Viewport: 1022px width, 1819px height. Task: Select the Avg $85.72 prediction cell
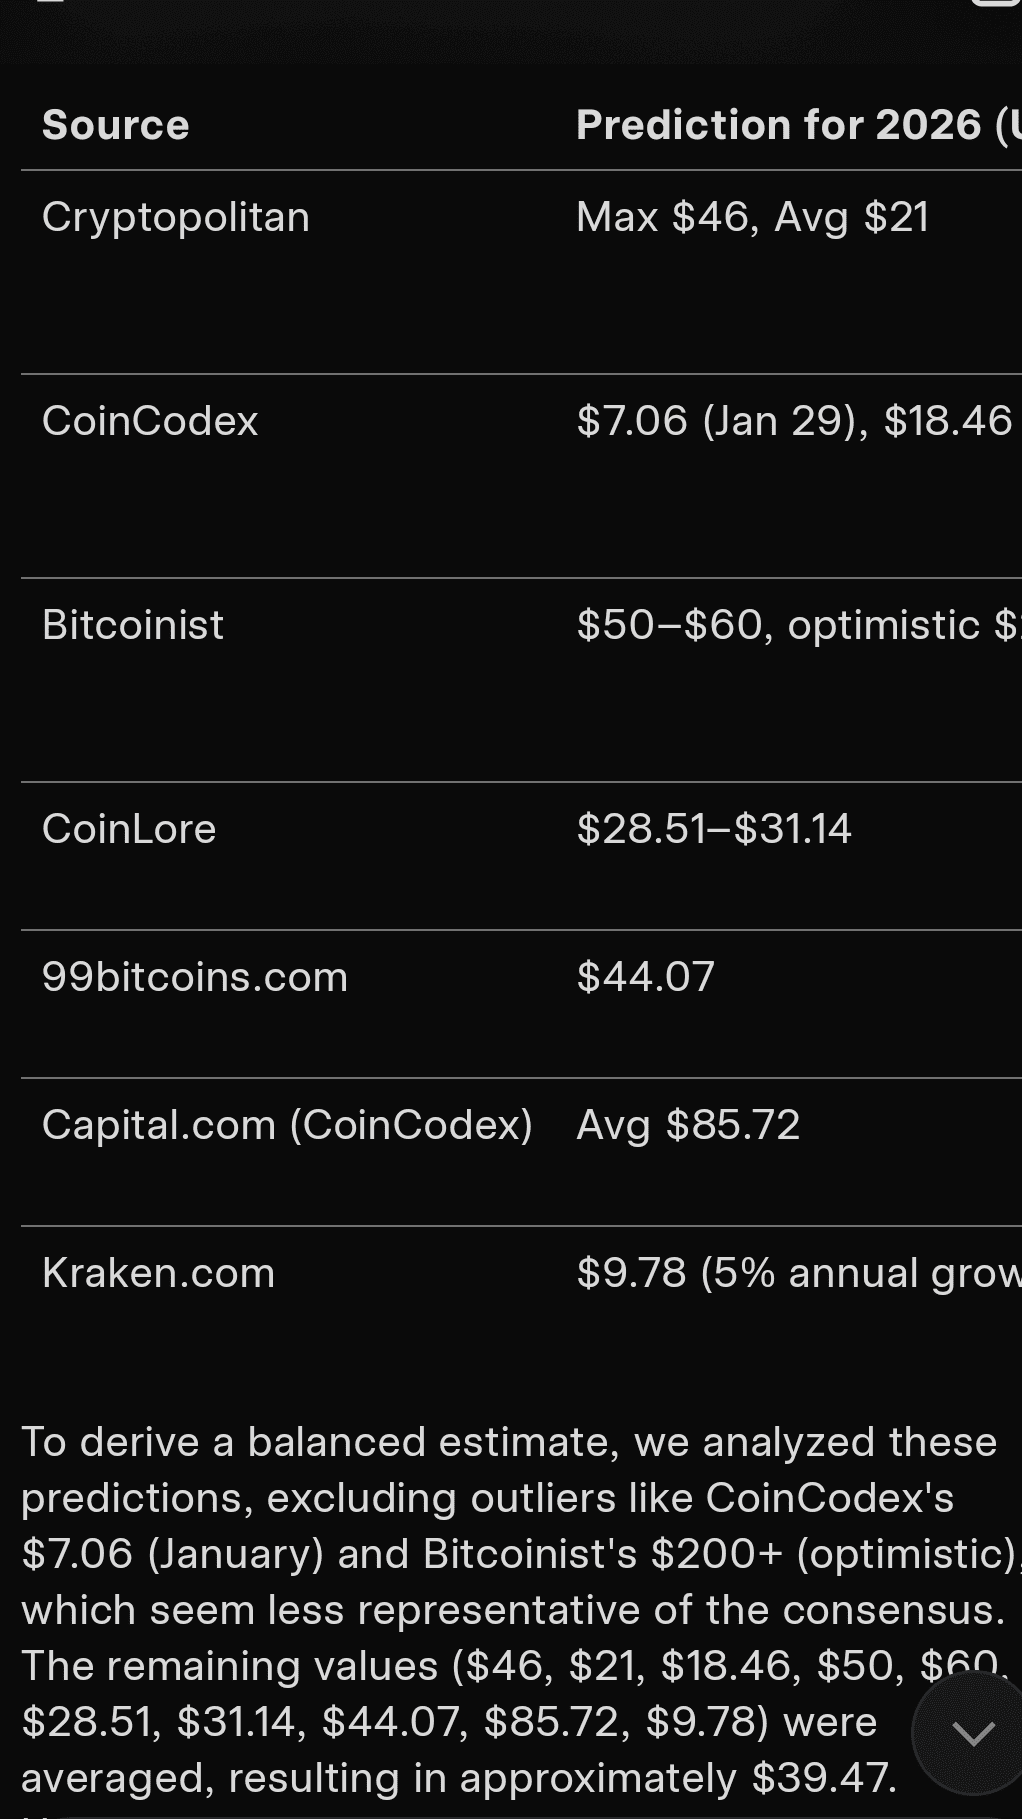688,1125
